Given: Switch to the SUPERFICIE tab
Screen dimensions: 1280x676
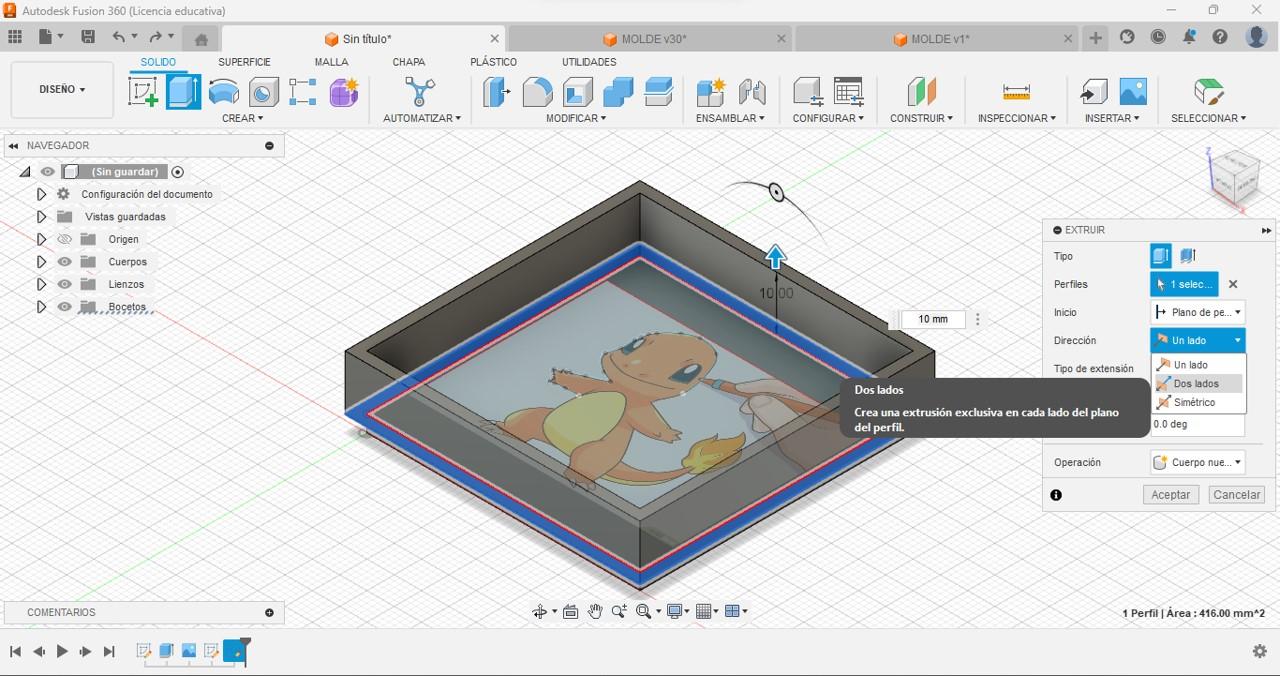Looking at the screenshot, I should coord(244,62).
